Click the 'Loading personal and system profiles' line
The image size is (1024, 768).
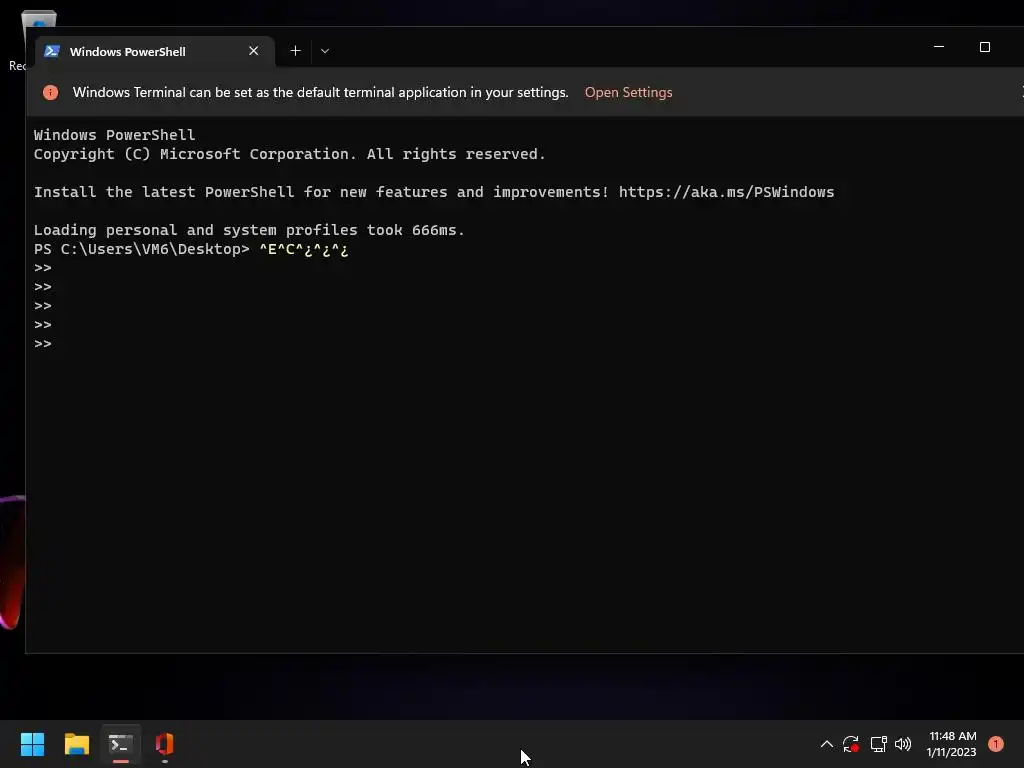pos(249,230)
